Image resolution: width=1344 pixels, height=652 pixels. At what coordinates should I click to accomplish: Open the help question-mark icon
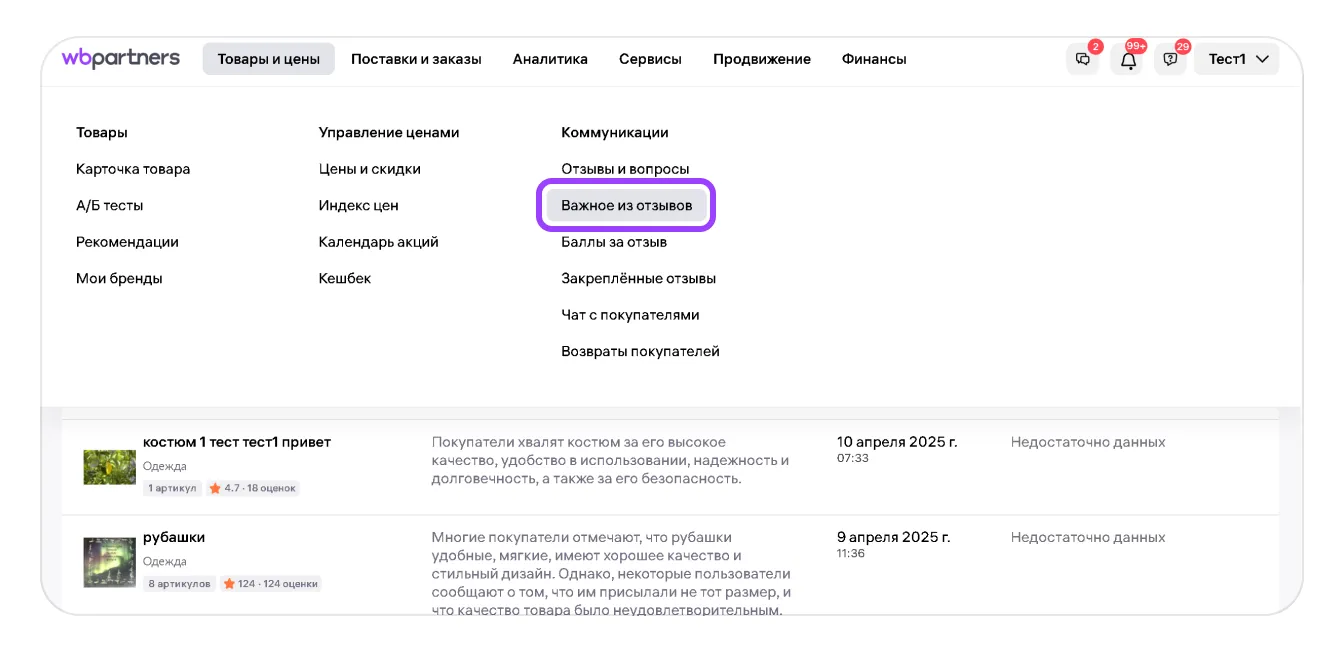(x=1171, y=59)
